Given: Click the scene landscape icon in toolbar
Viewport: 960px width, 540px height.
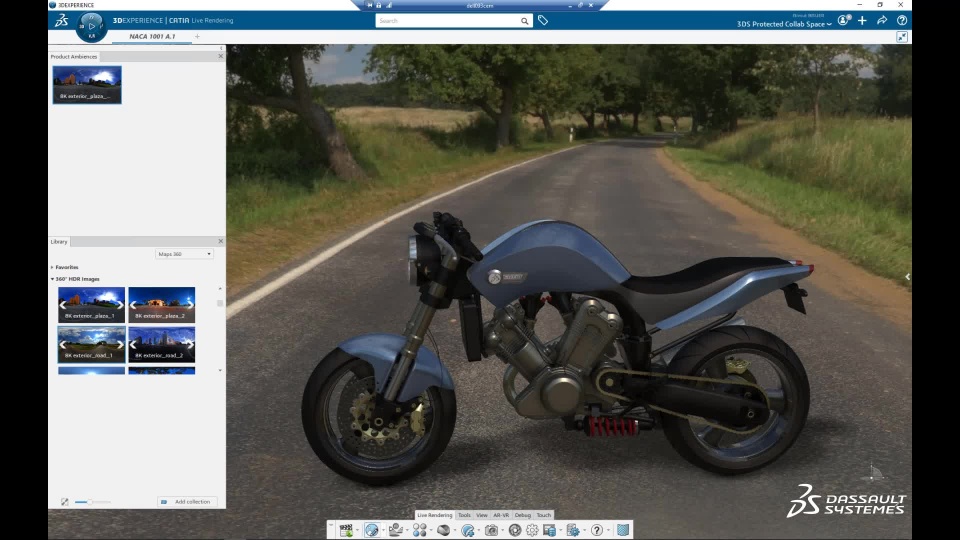Looking at the screenshot, I should [396, 530].
